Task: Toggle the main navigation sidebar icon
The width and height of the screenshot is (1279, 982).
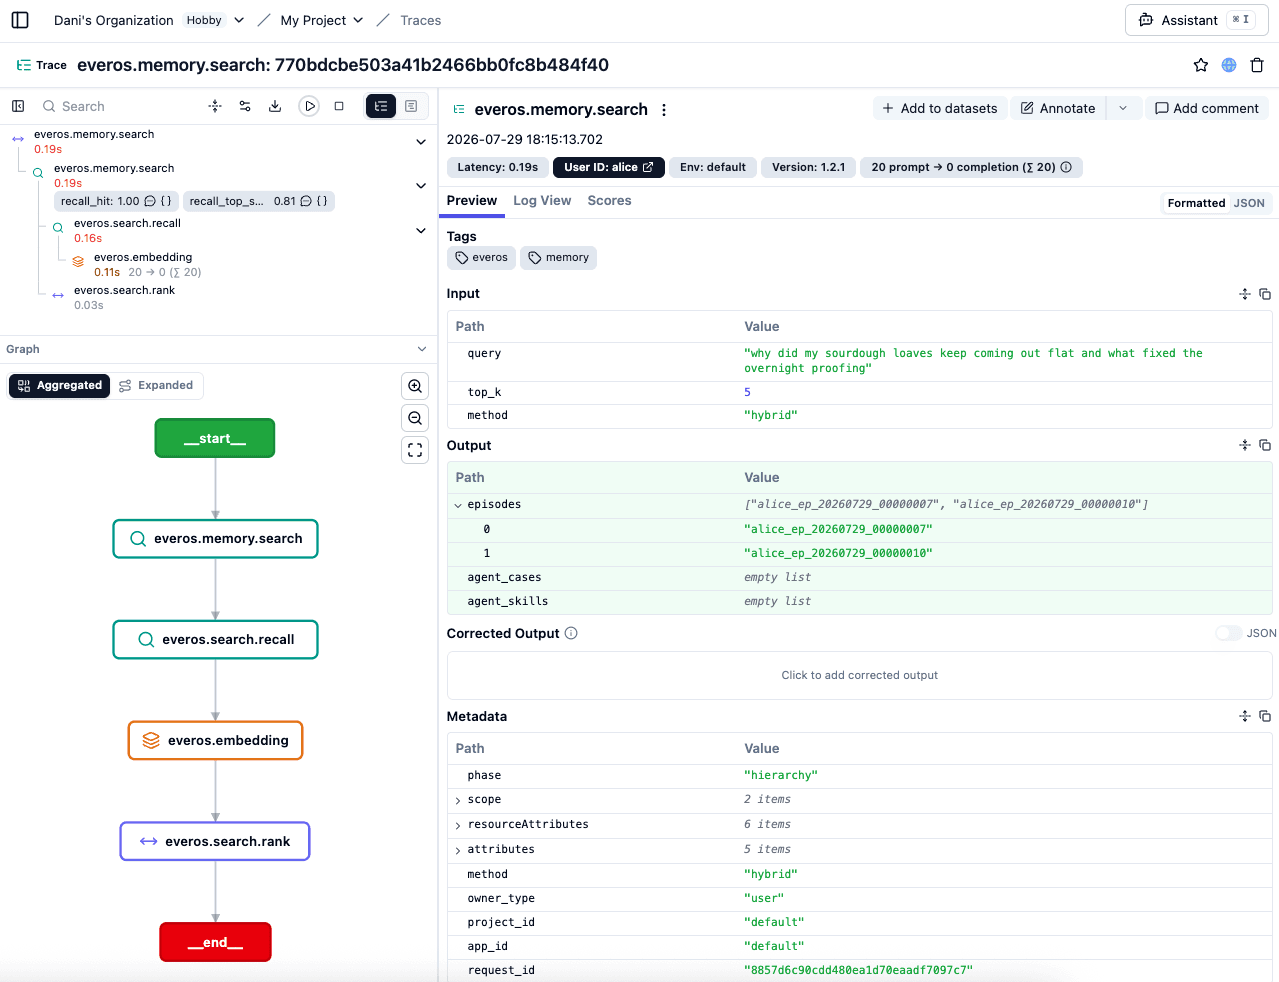Action: pos(20,20)
